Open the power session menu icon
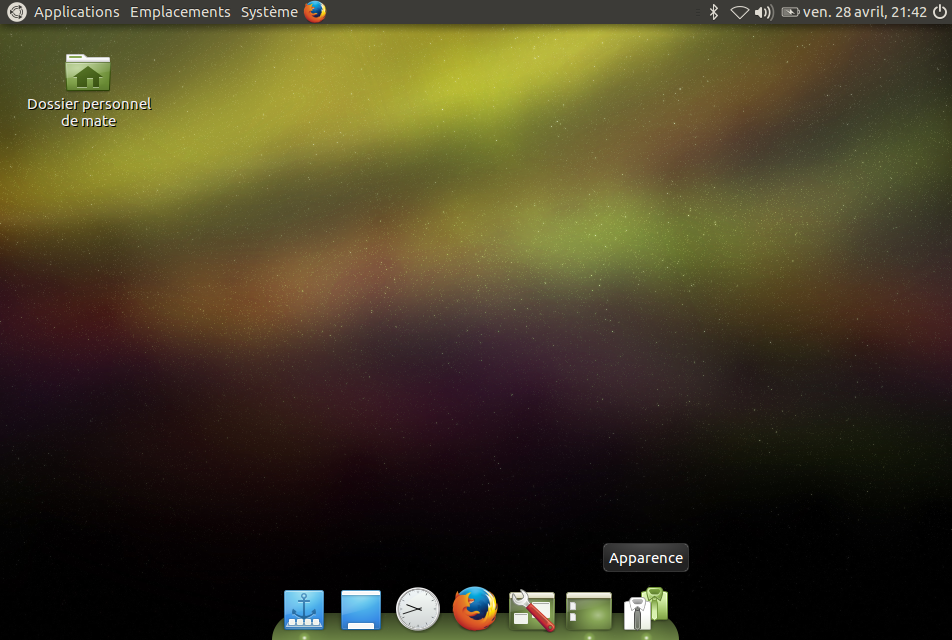 939,12
